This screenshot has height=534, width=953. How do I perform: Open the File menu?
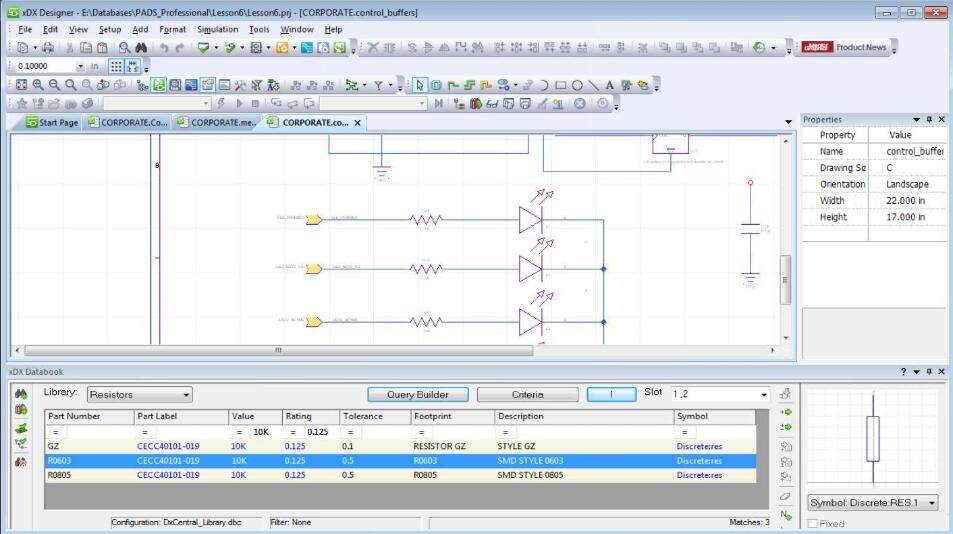[25, 29]
